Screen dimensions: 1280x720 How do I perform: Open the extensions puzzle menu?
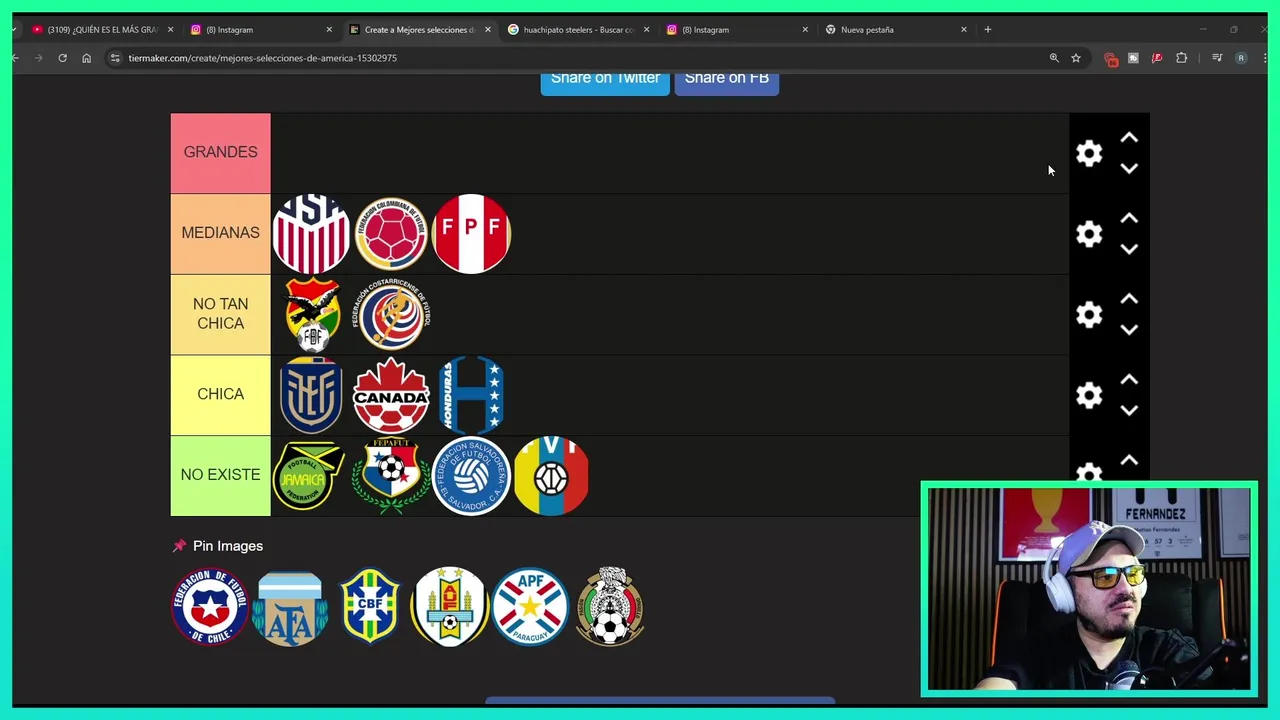coord(1182,58)
